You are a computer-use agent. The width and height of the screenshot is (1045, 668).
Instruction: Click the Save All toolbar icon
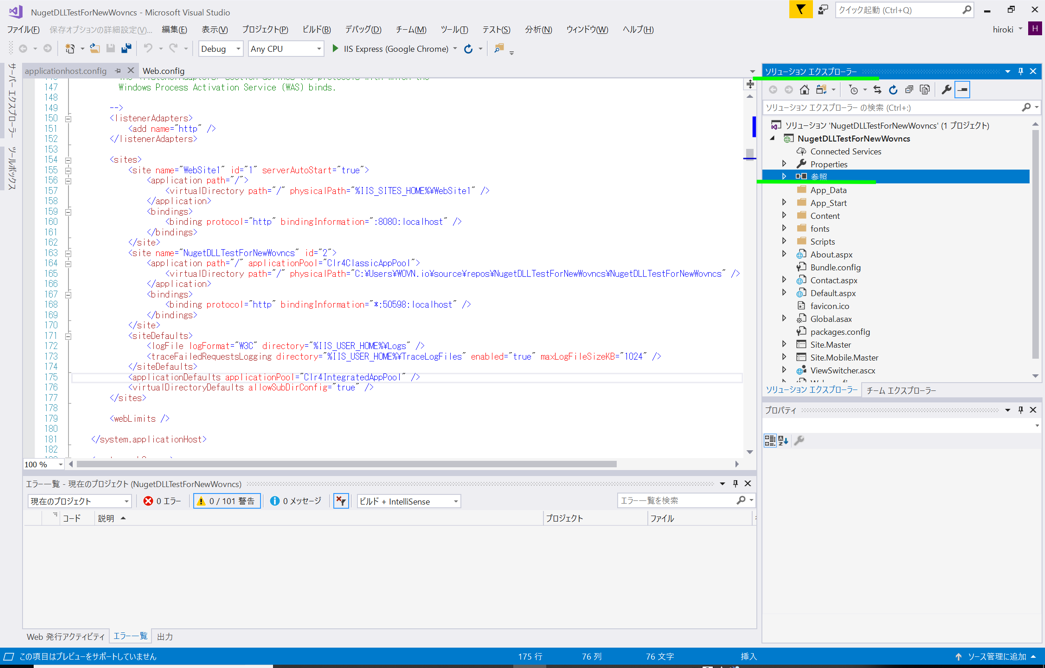pyautogui.click(x=126, y=48)
